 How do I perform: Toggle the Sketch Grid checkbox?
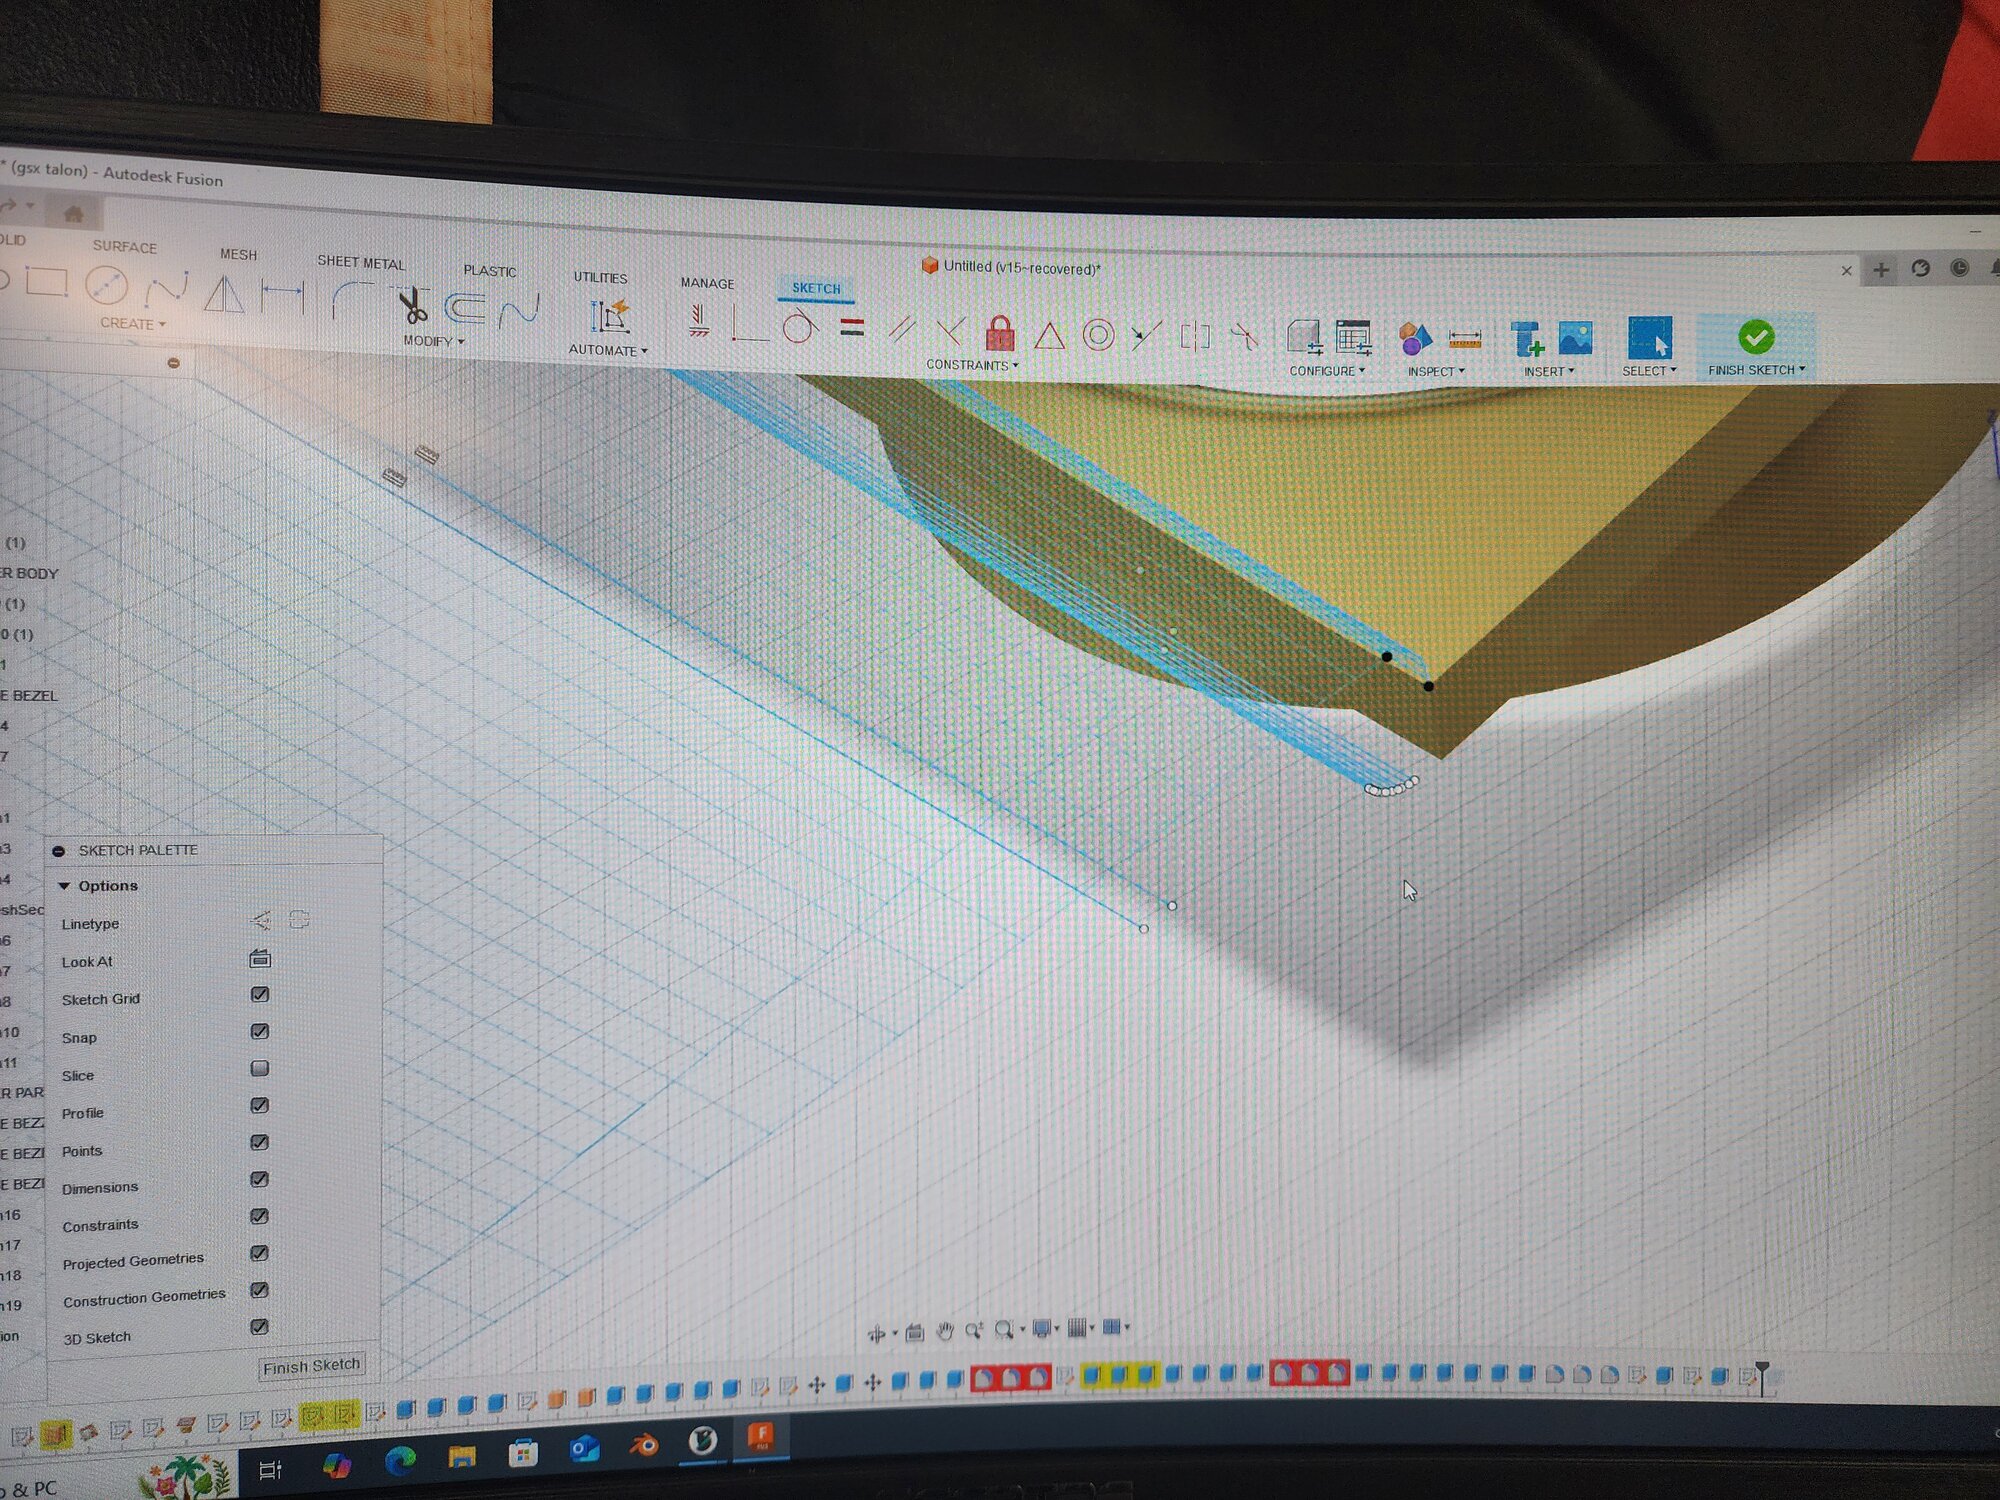coord(260,994)
